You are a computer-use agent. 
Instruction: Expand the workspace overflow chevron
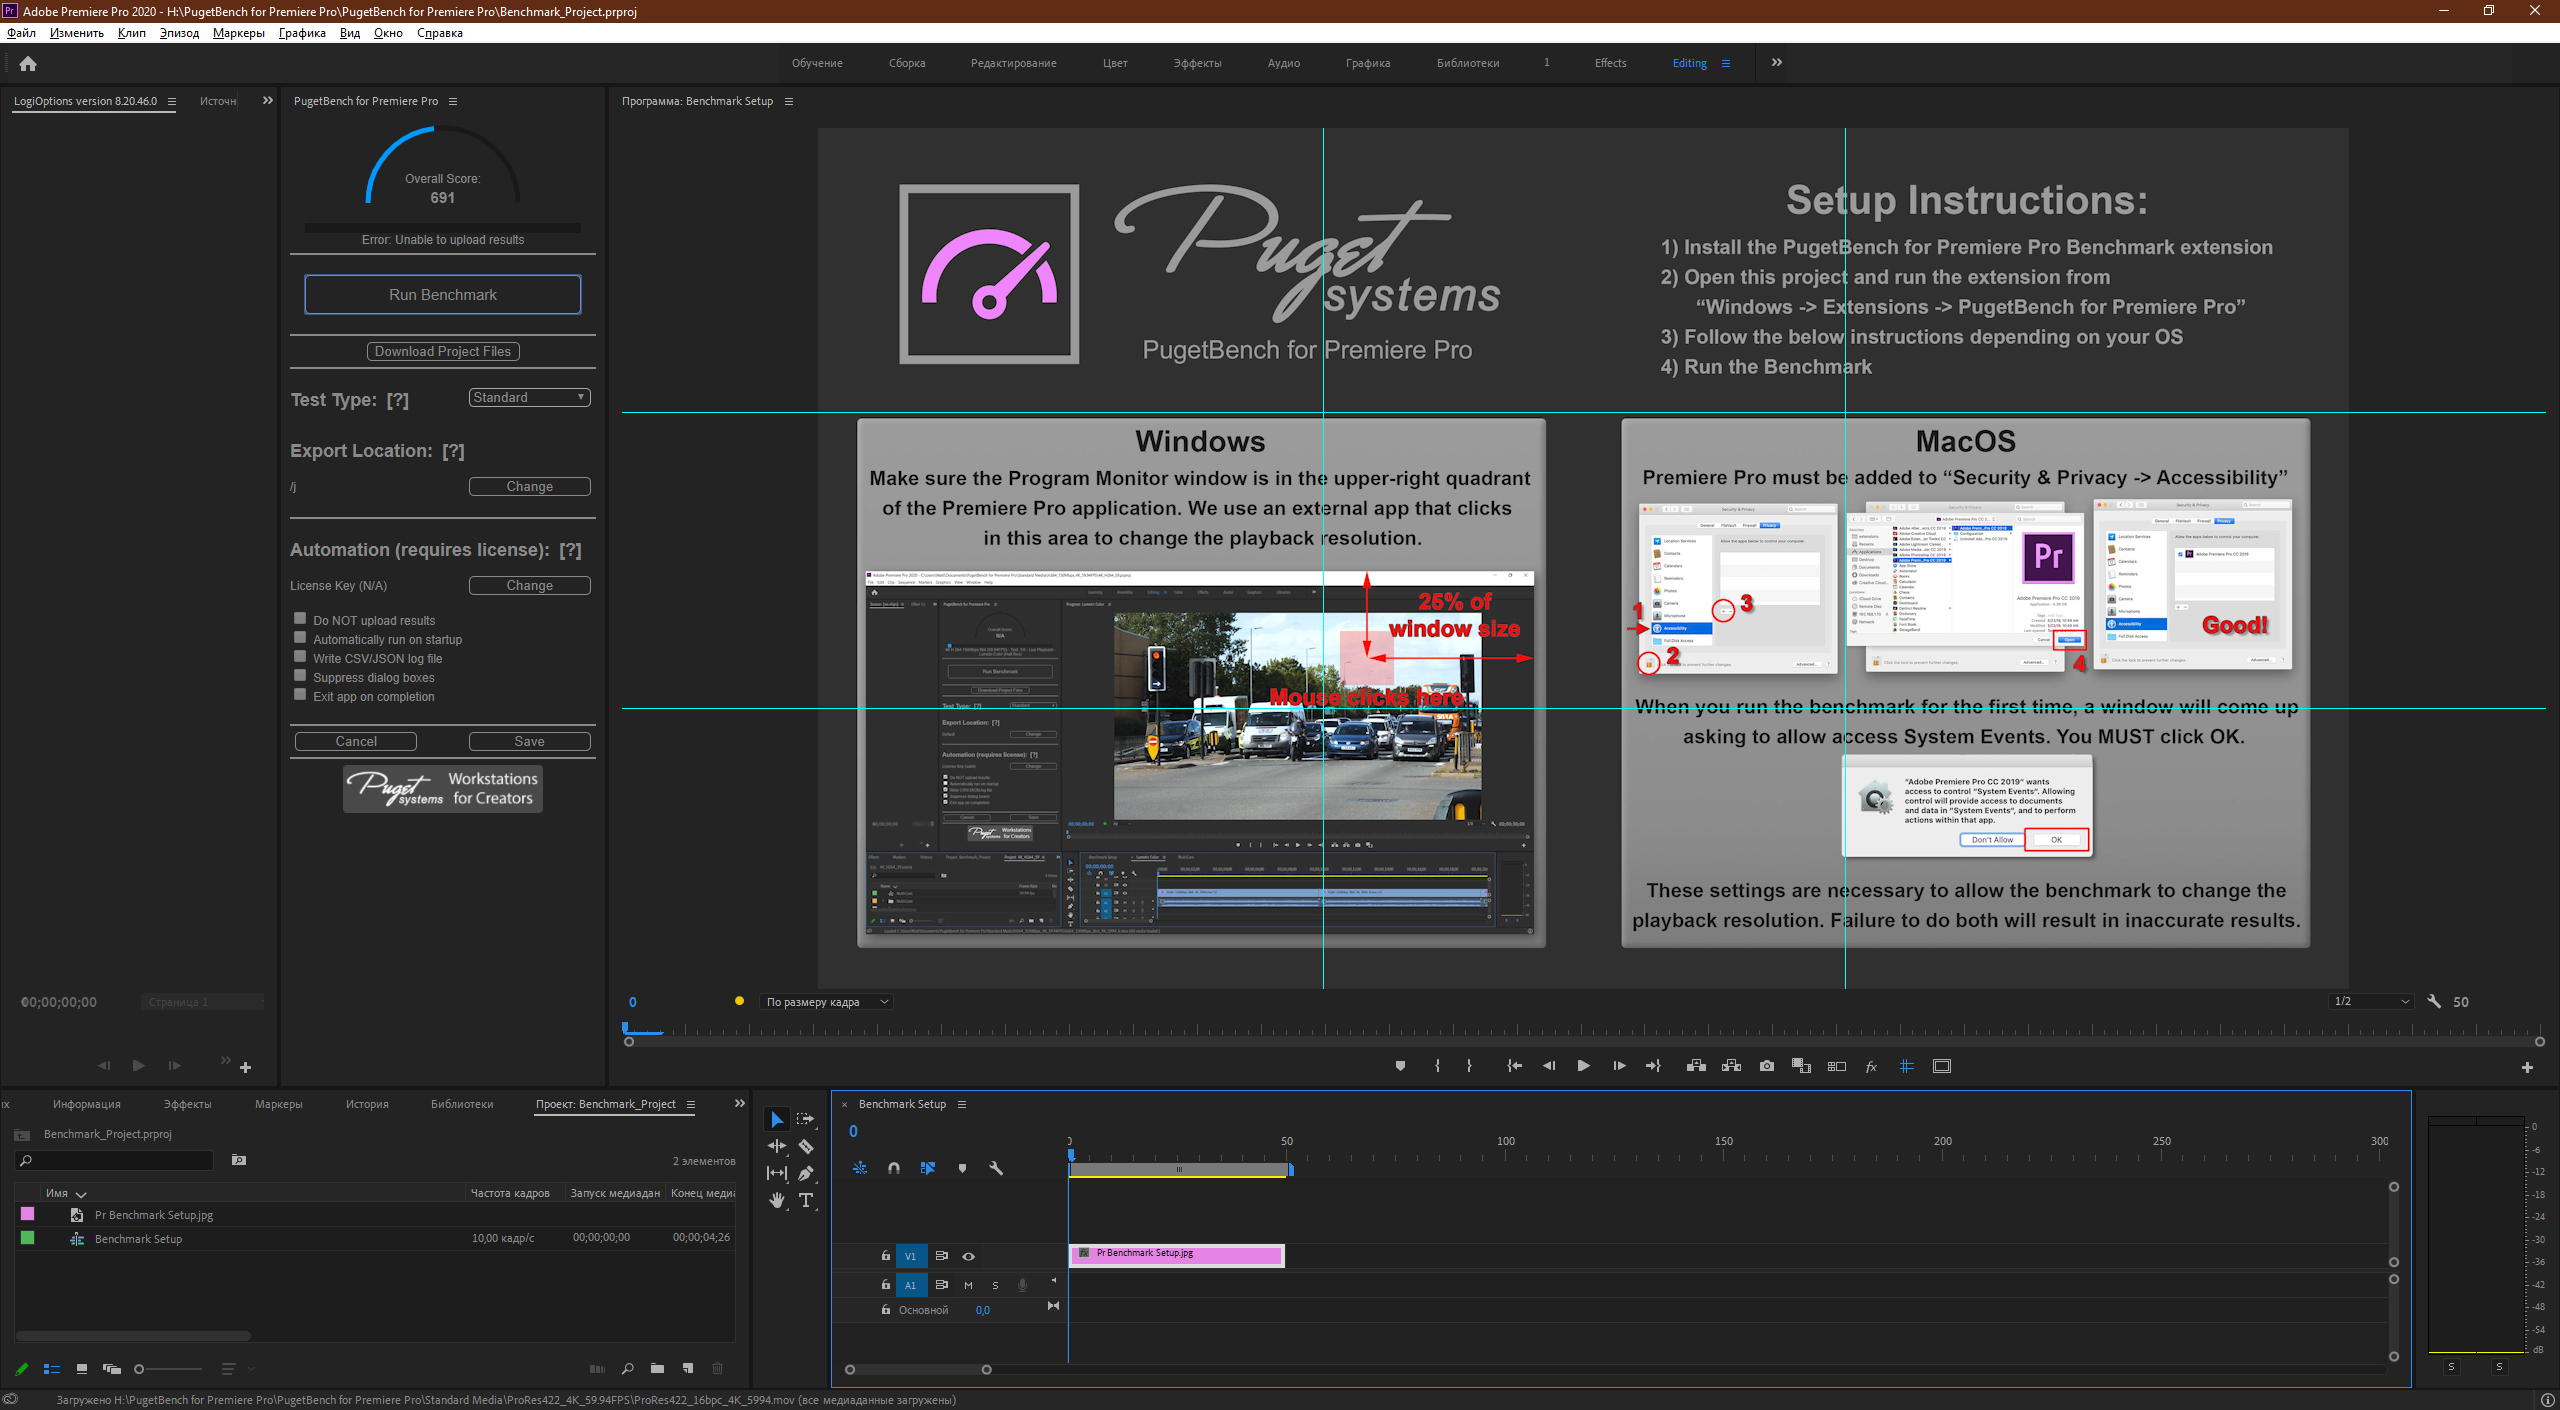[x=1777, y=62]
